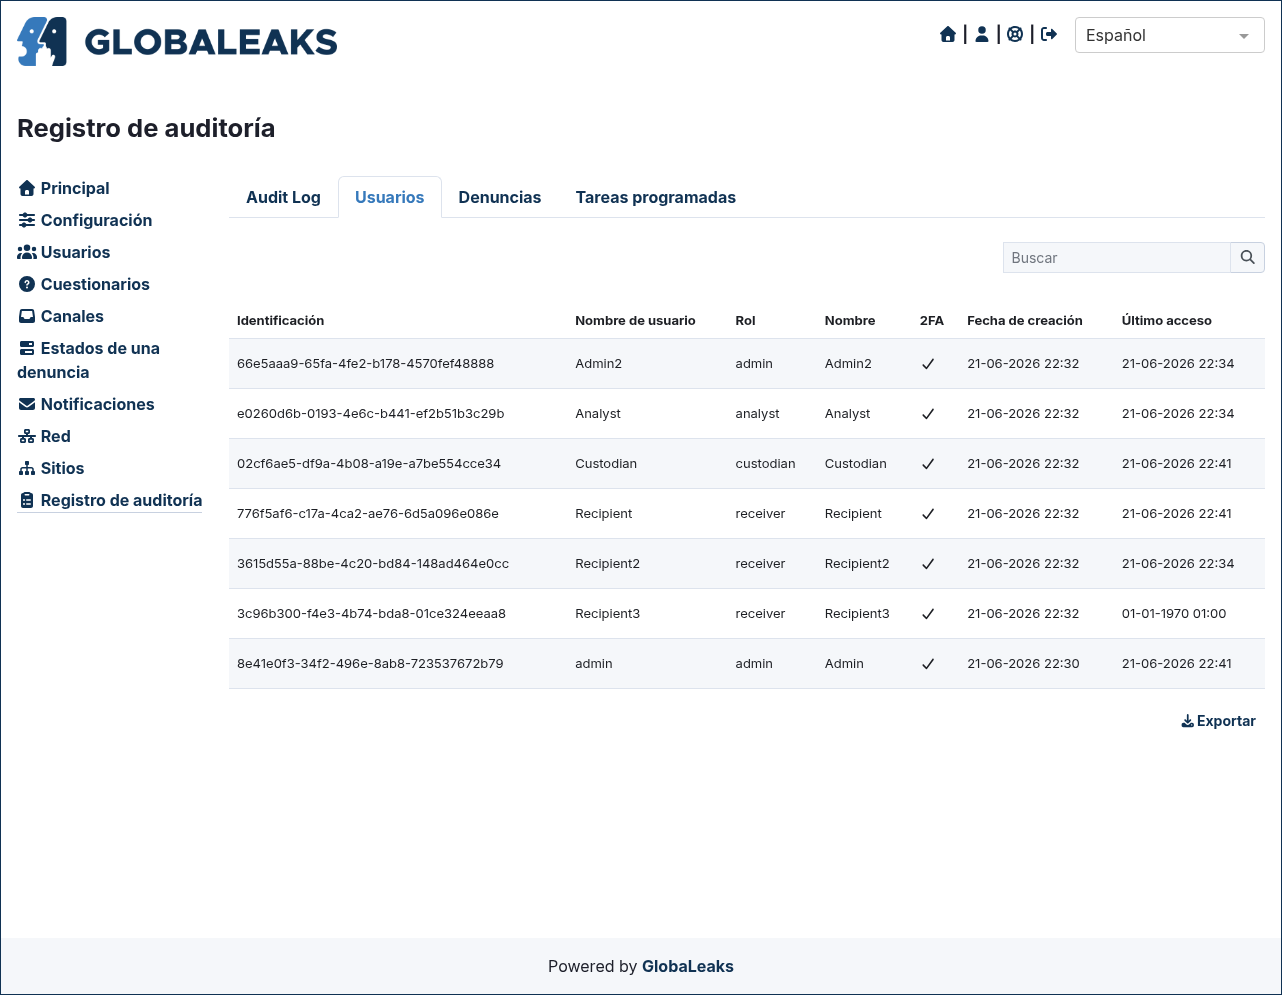Select ID 02cf6ae5-df9a-4b08-a19e-a7be554cce34

[369, 463]
